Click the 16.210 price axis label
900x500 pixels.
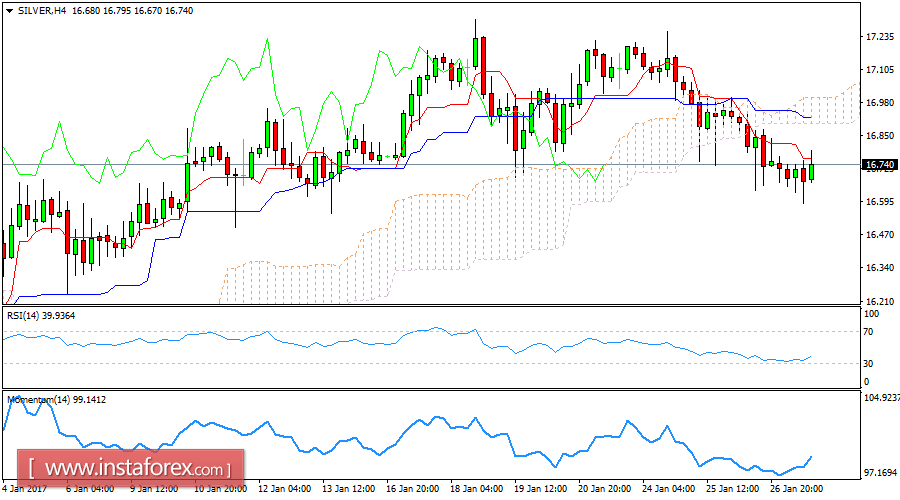click(880, 301)
